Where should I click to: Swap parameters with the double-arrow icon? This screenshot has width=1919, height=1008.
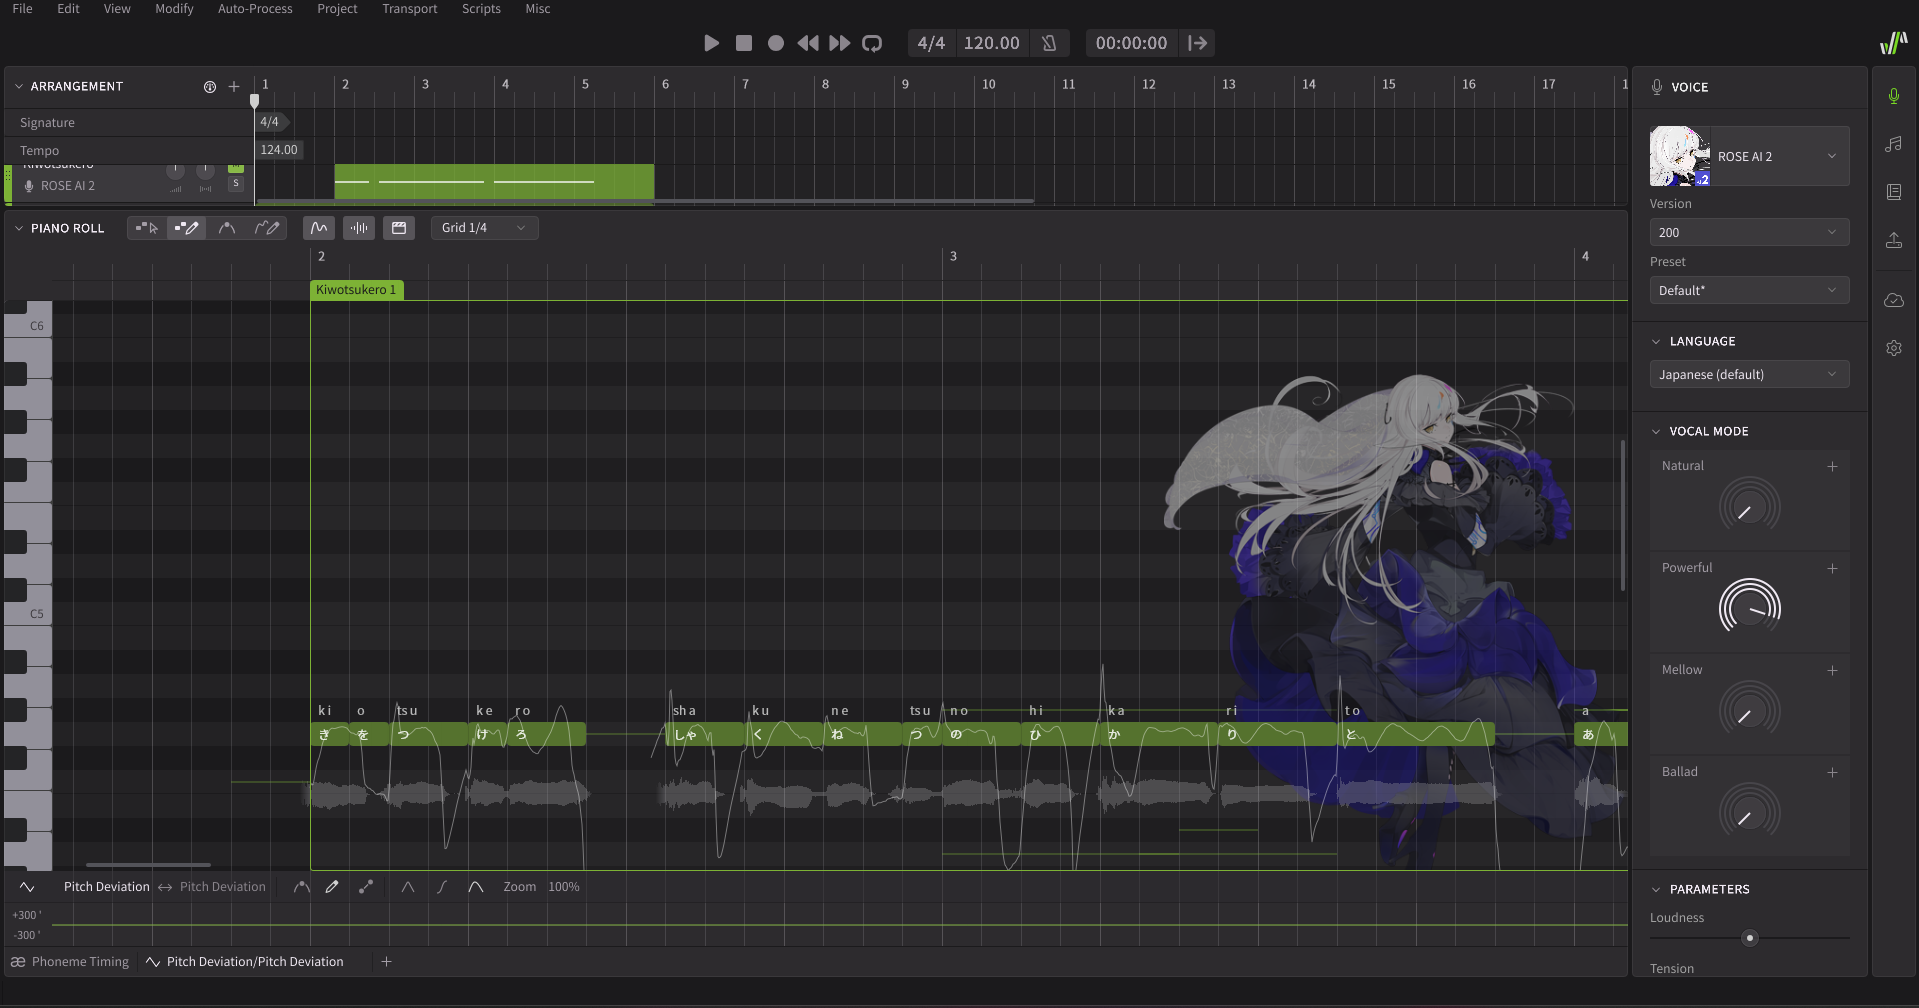pos(165,887)
